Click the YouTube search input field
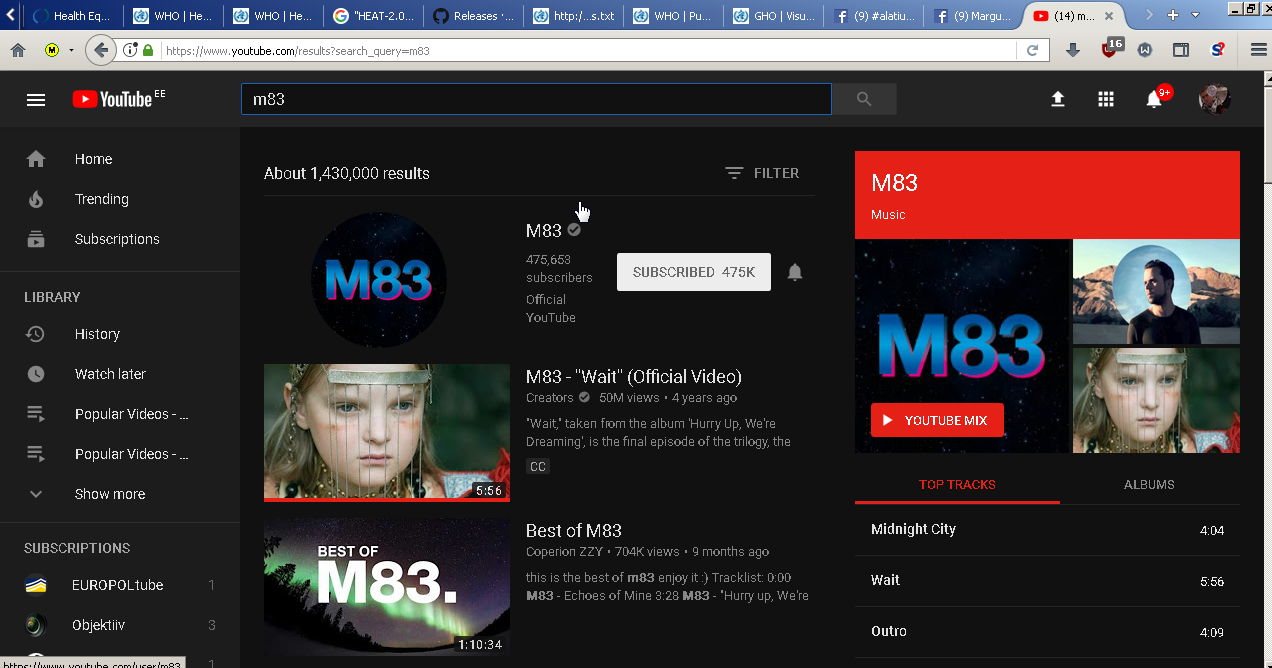Screen dimensions: 1272x668 click(536, 99)
